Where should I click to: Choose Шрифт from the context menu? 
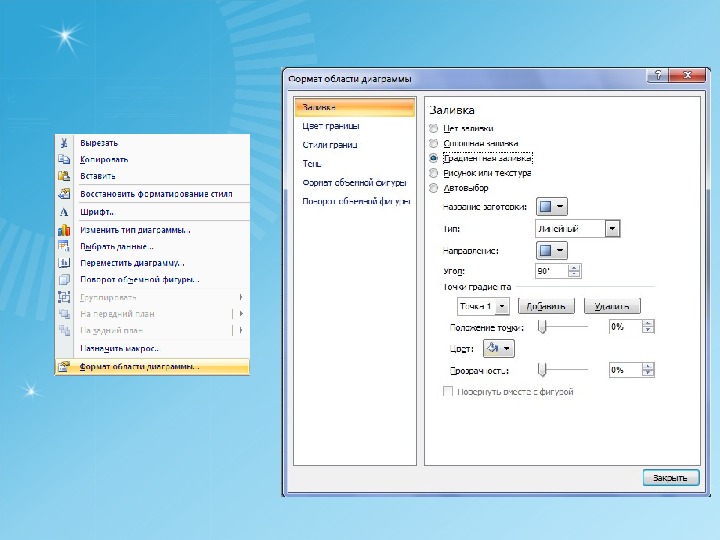click(152, 212)
